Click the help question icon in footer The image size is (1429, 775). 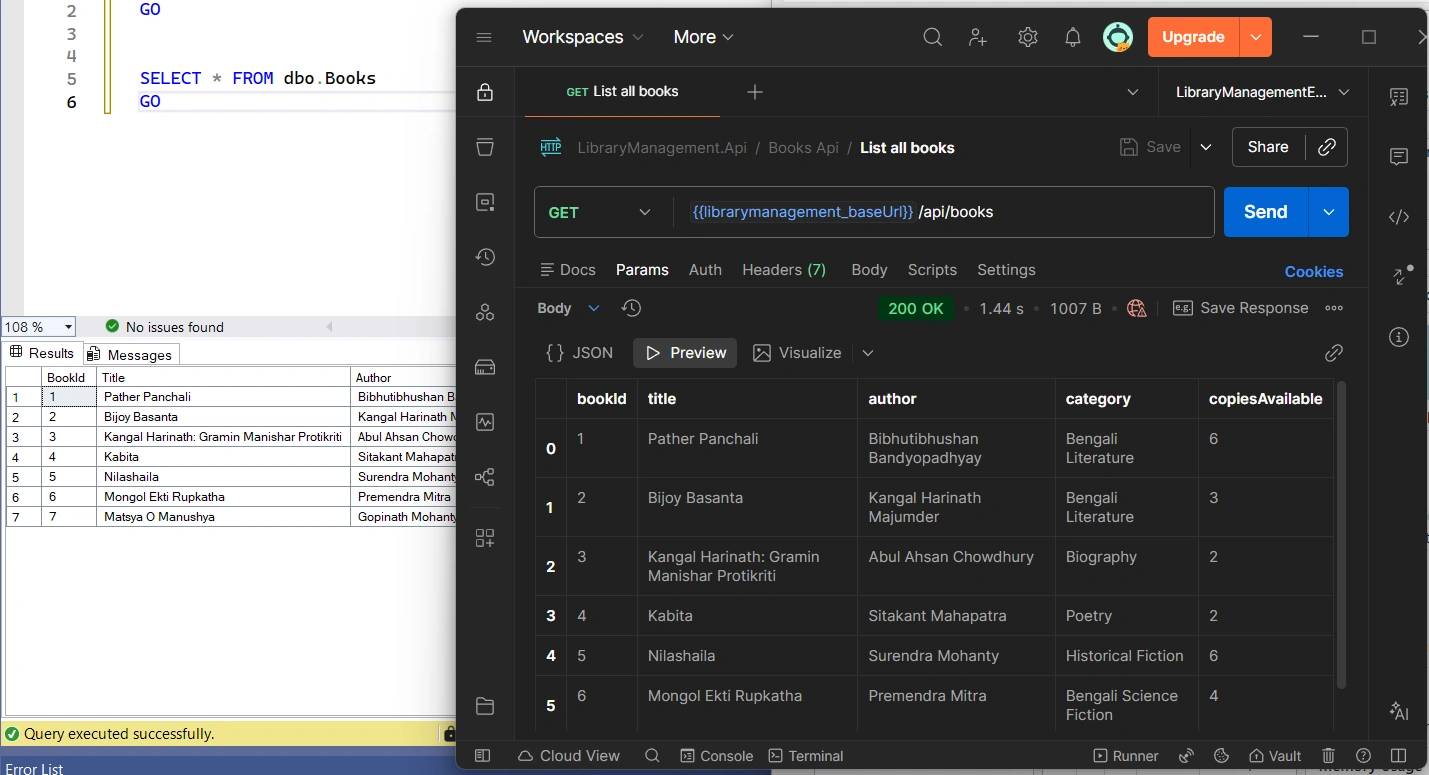(x=1363, y=756)
